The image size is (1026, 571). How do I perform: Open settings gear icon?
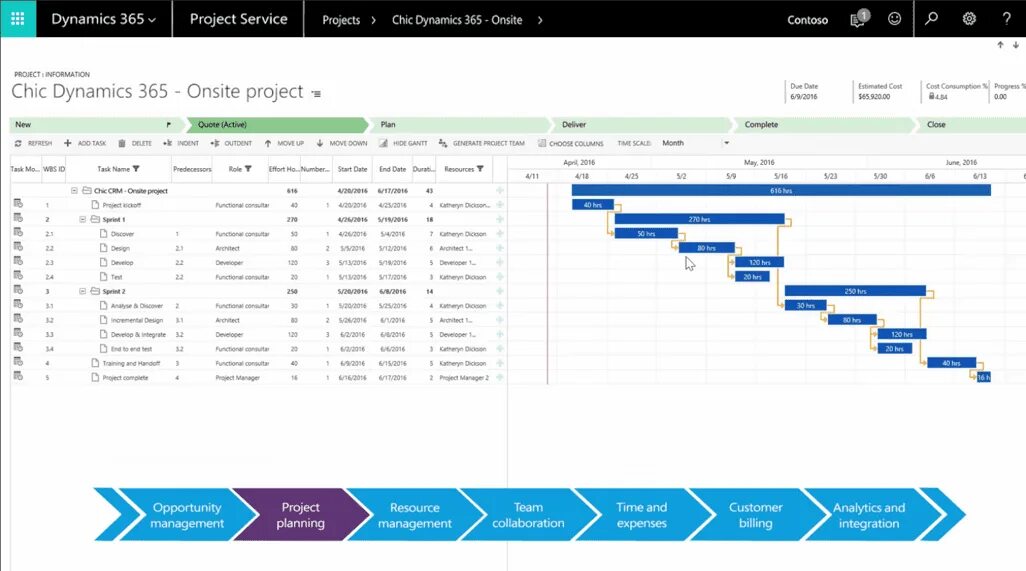coord(969,19)
